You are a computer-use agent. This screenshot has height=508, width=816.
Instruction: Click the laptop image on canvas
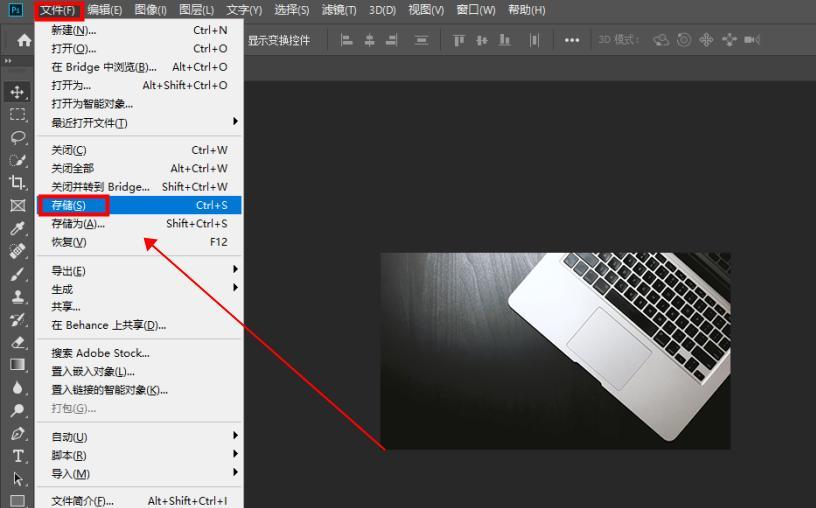click(x=555, y=351)
